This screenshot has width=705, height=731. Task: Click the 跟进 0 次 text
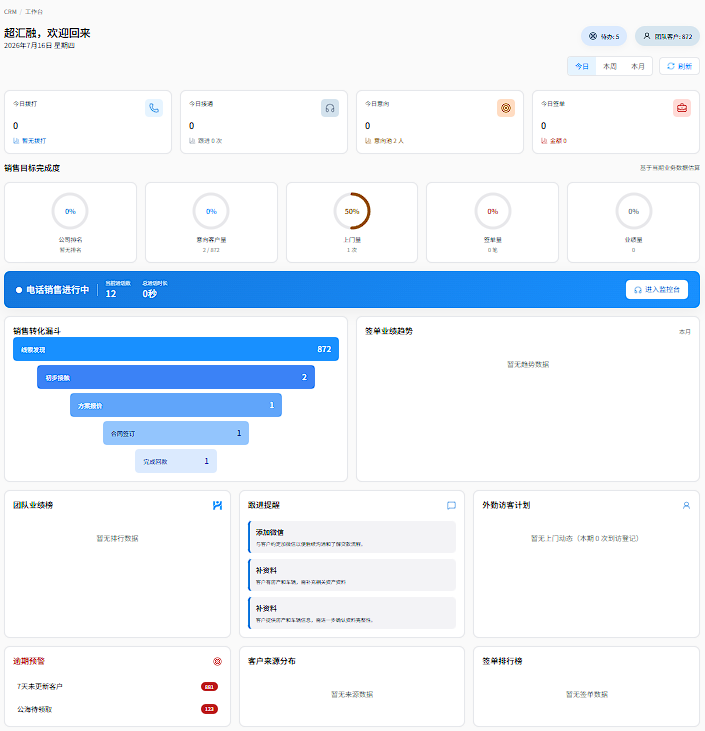pyautogui.click(x=210, y=141)
